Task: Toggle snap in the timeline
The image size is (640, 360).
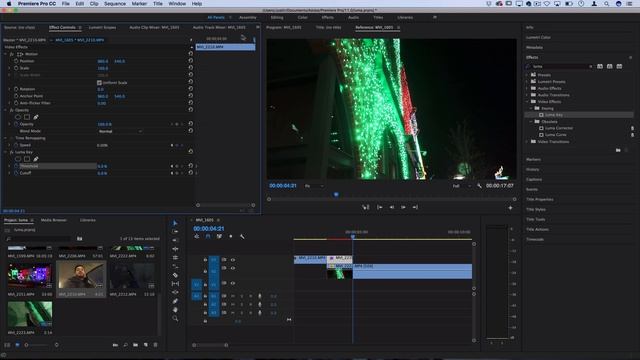Action: click(x=208, y=236)
